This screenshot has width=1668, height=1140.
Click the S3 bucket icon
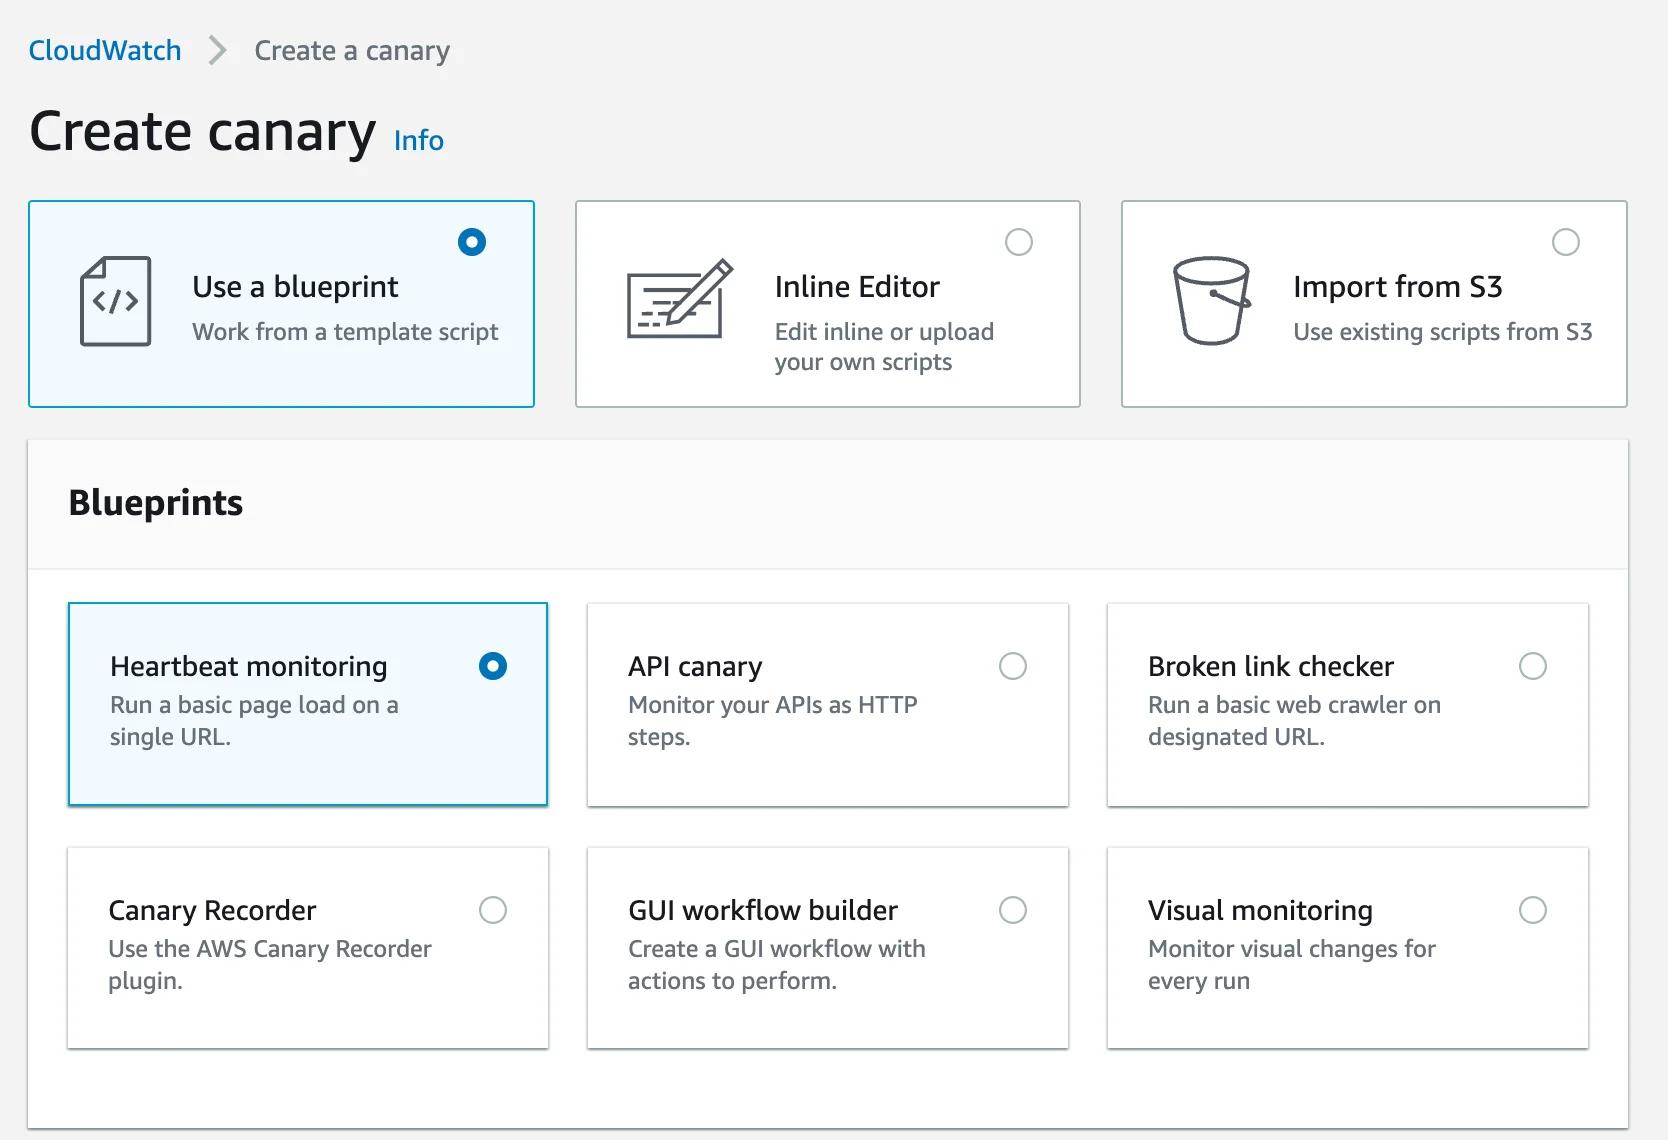(1211, 300)
